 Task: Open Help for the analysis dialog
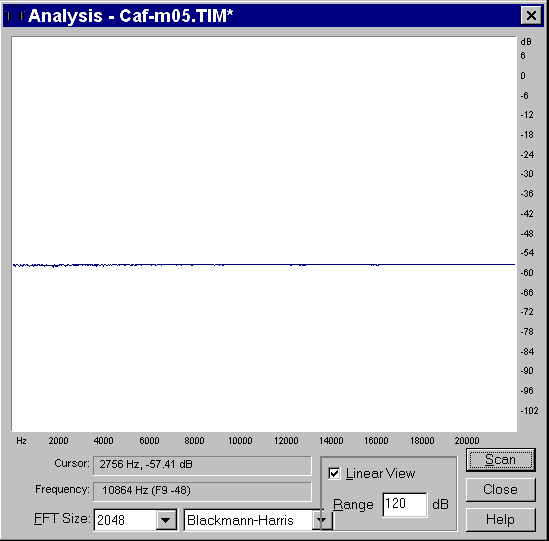(x=500, y=519)
